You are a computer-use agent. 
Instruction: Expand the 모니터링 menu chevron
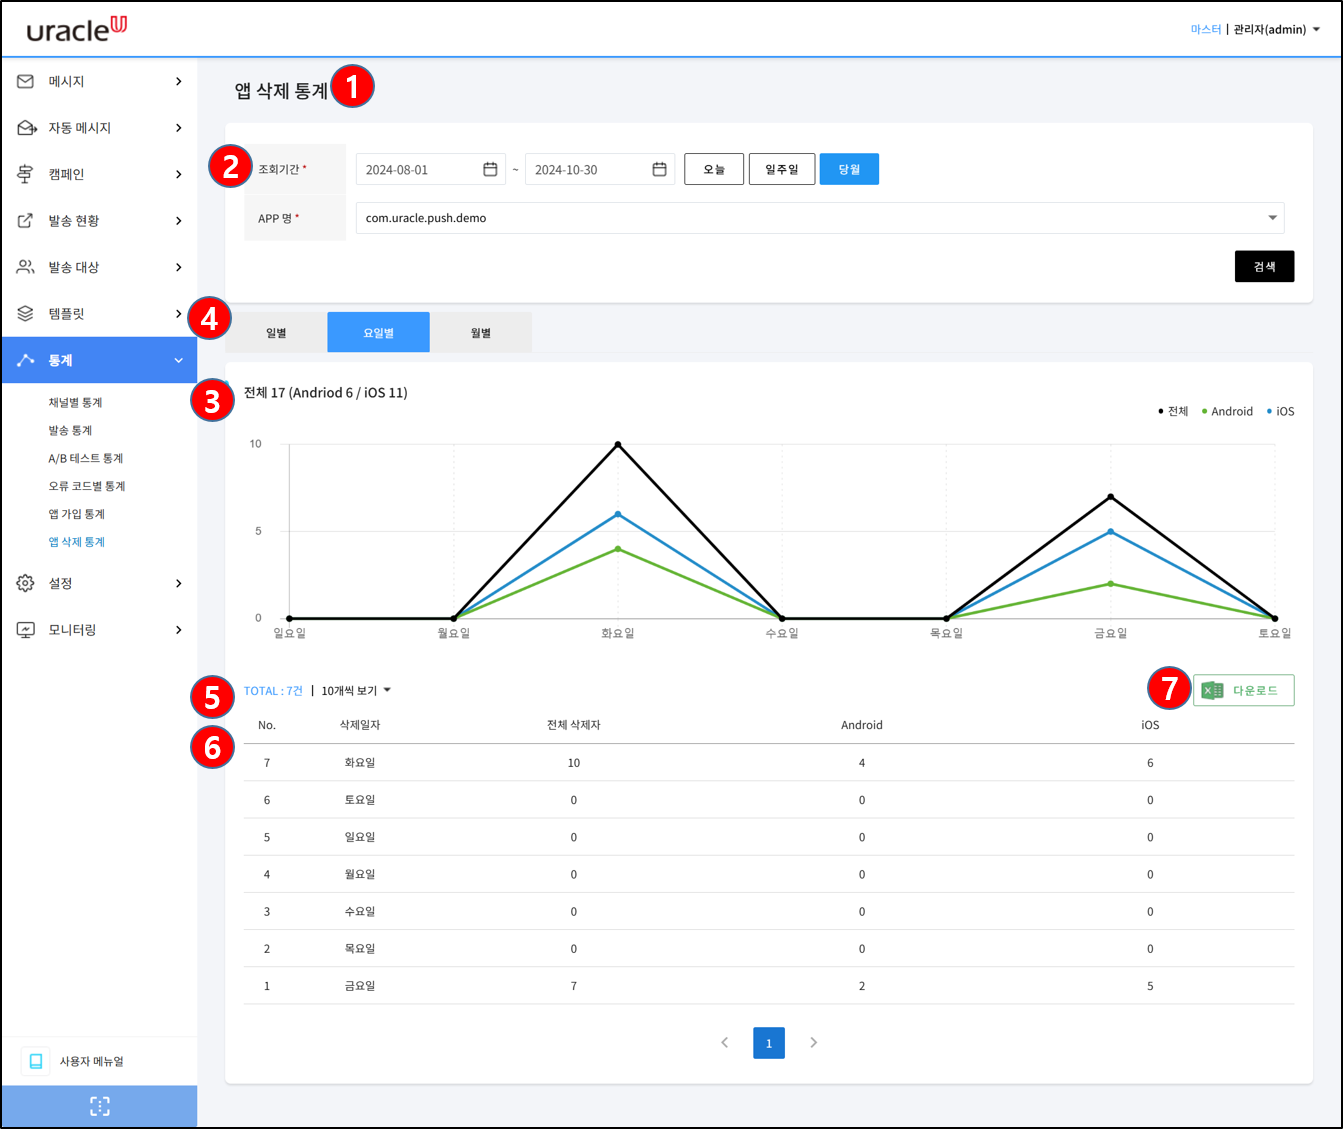tap(179, 630)
